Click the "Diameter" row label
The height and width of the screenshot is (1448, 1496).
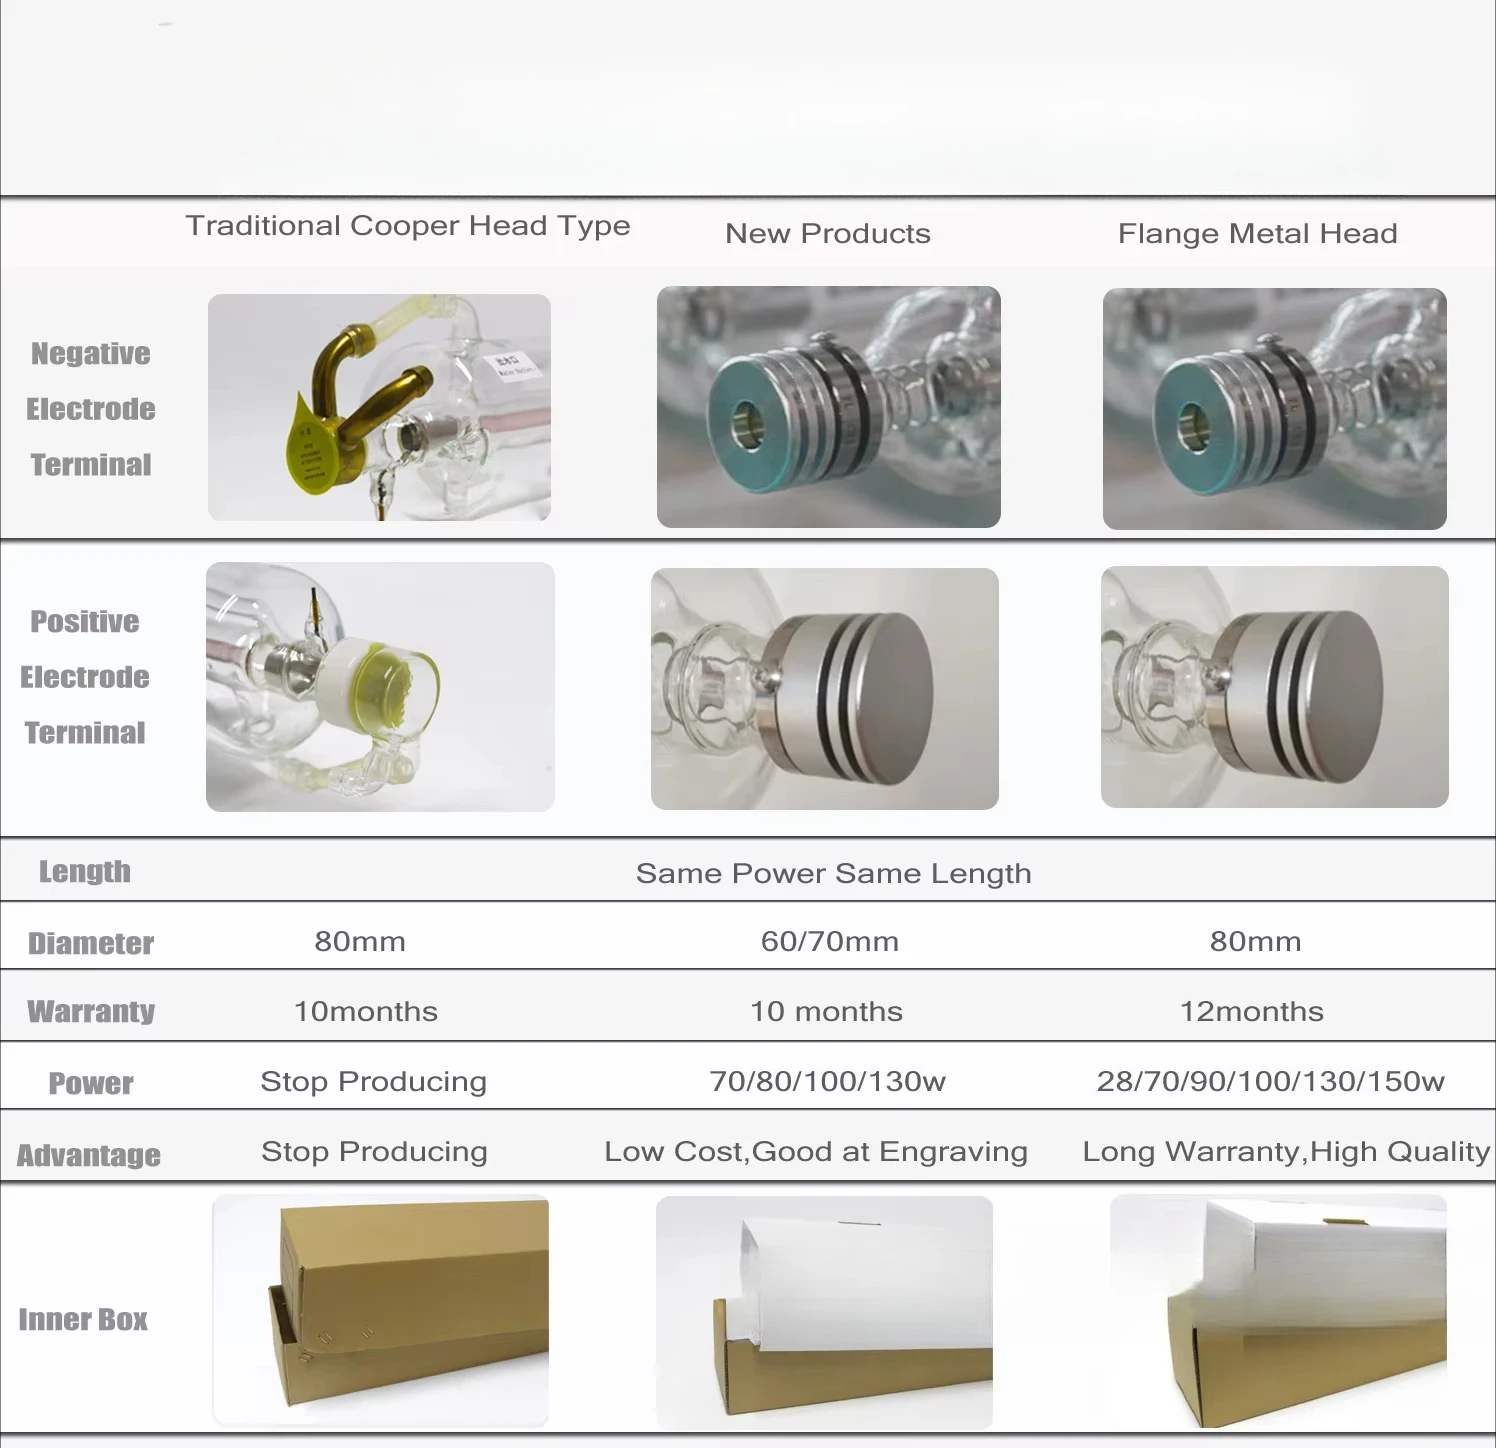tap(91, 943)
